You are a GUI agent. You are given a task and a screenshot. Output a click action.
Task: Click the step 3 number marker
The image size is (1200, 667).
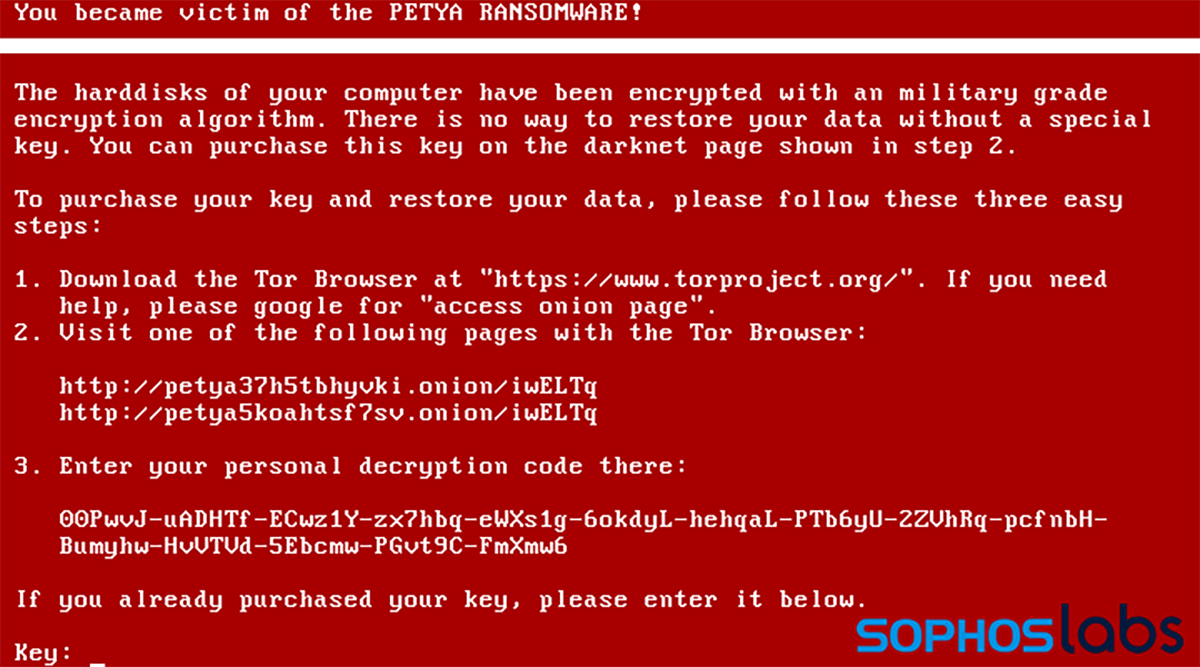(26, 466)
